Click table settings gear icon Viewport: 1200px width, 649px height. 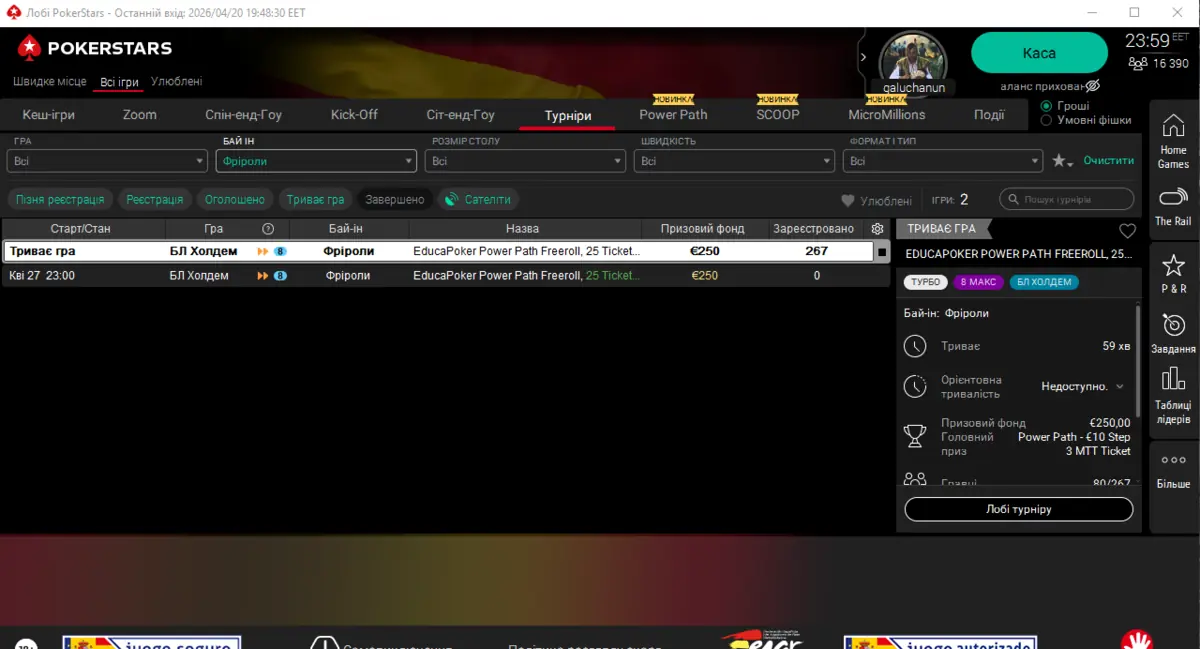(878, 229)
